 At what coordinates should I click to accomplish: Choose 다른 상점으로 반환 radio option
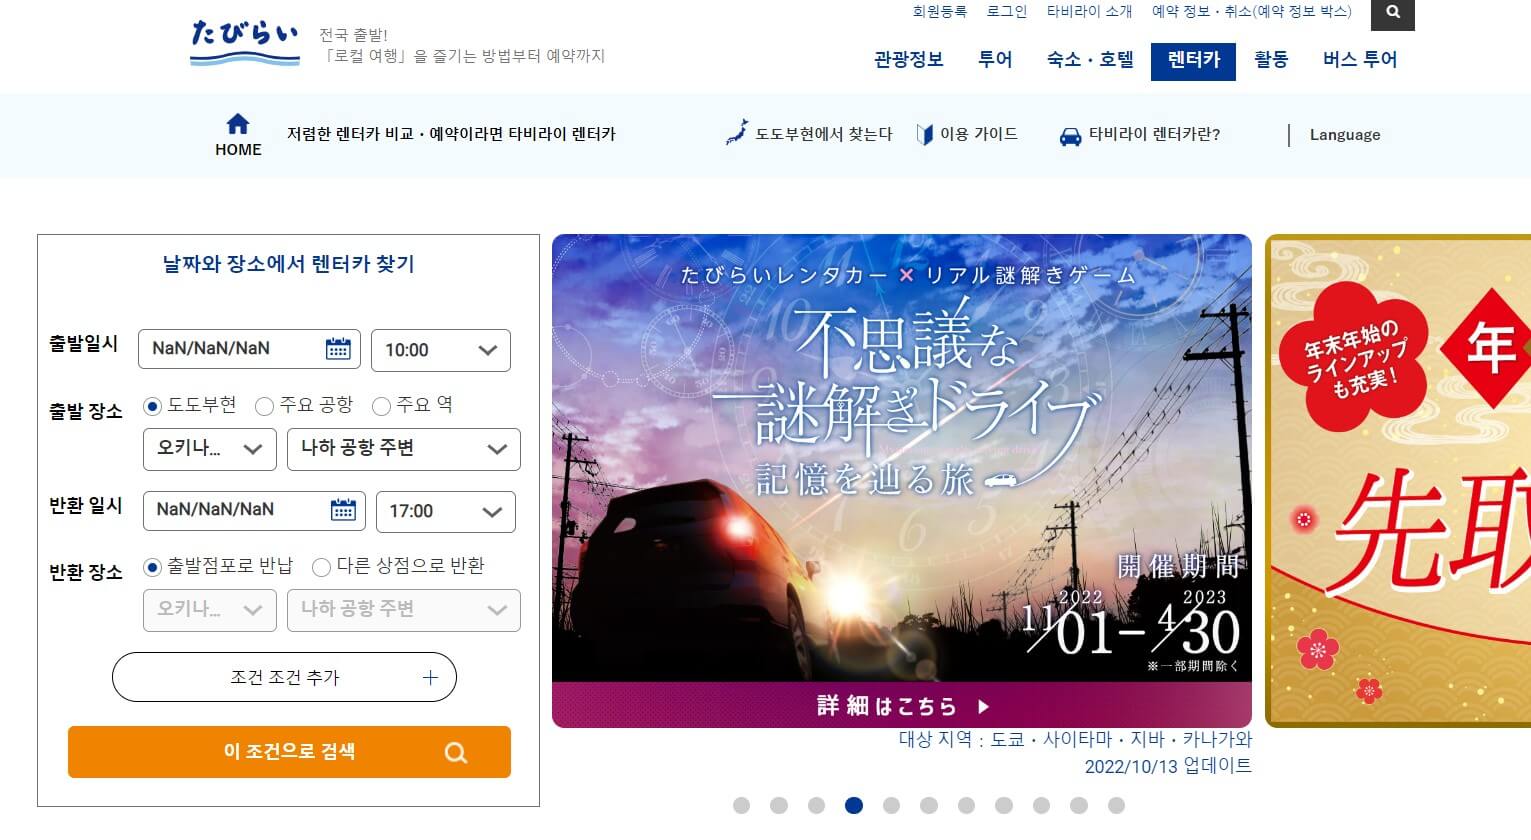pos(321,567)
